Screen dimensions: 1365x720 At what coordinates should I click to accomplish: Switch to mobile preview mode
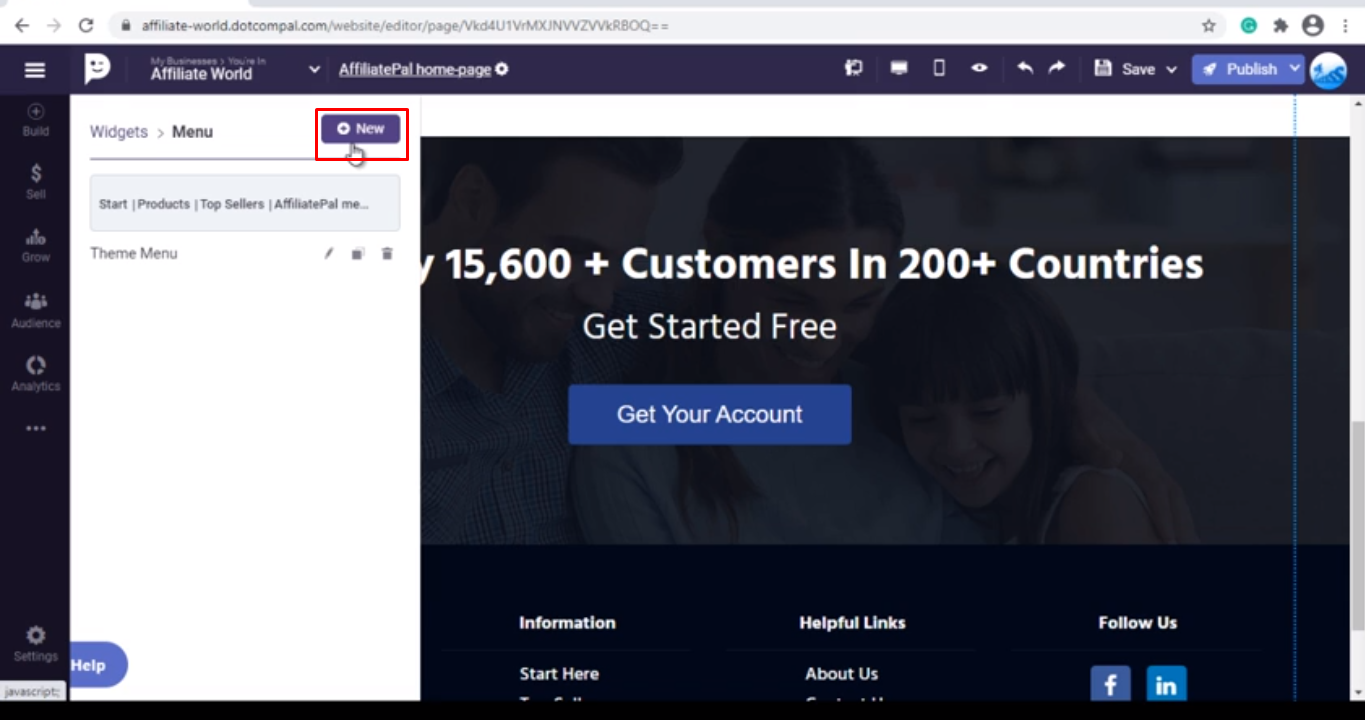point(939,68)
